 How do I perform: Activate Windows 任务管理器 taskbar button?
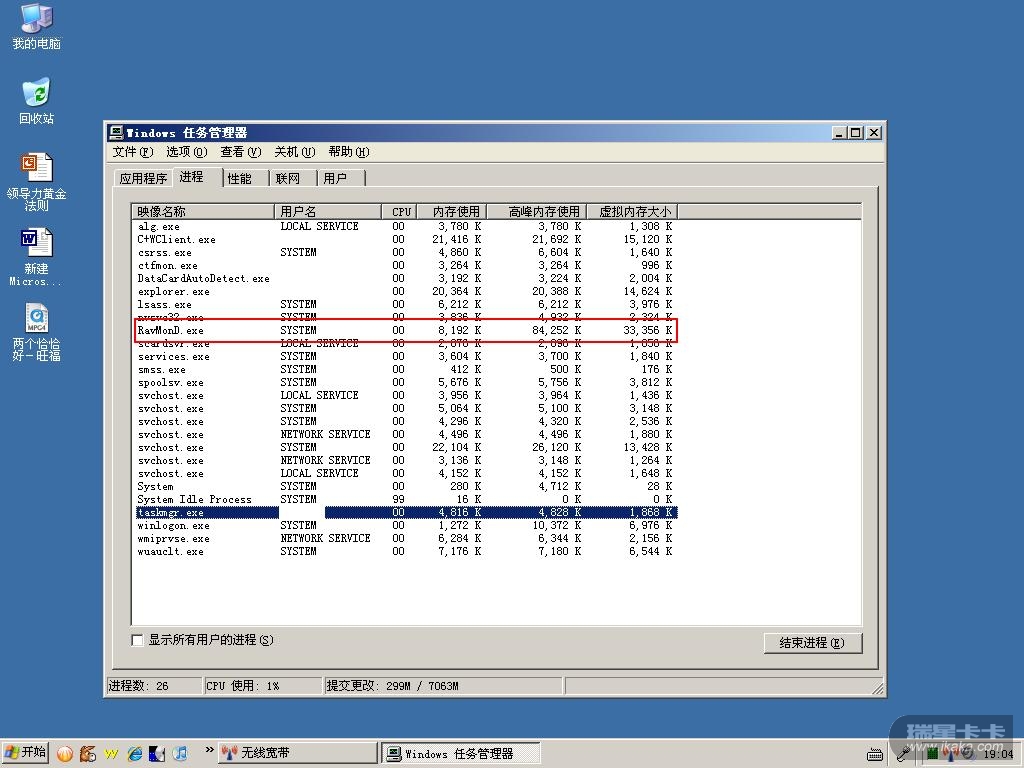click(x=460, y=753)
